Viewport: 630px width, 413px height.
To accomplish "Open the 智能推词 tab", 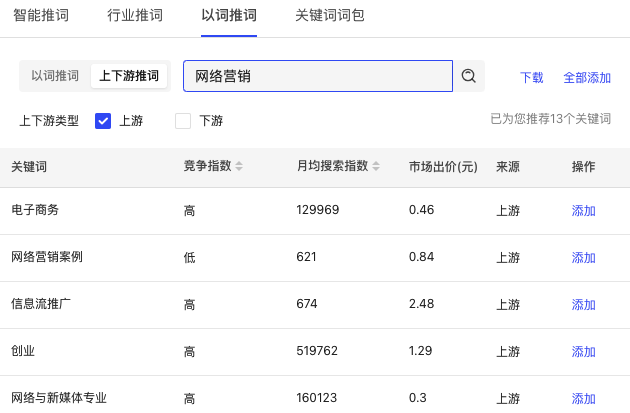I will [x=41, y=16].
